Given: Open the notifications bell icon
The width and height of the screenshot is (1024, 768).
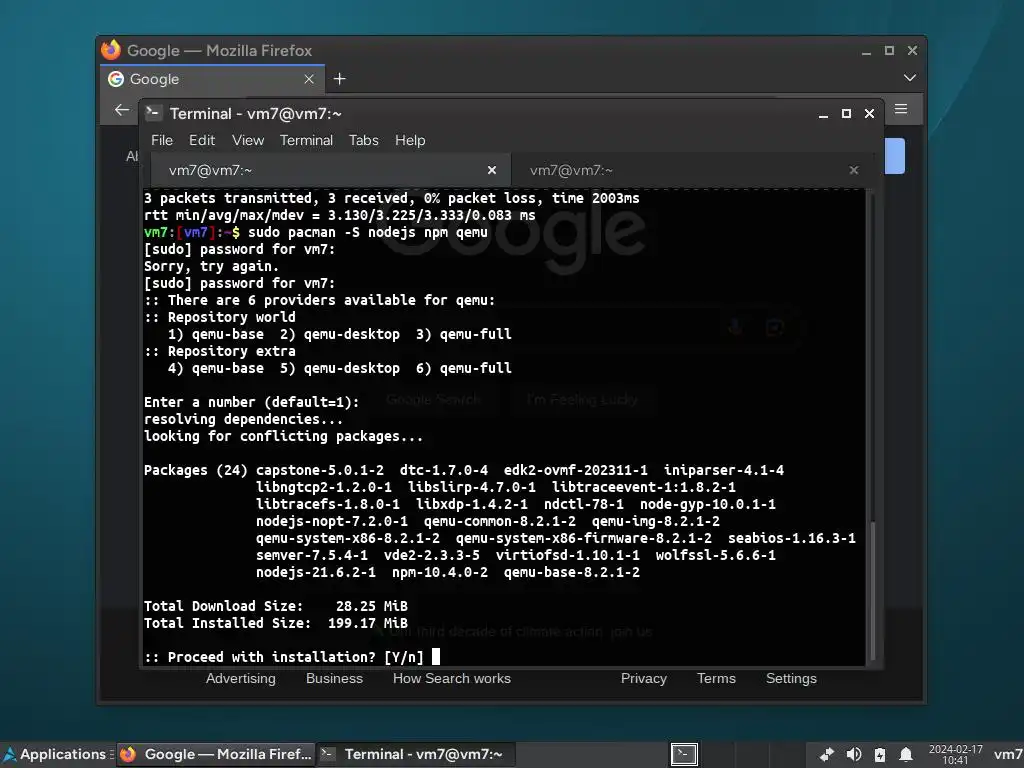Looking at the screenshot, I should coord(906,755).
